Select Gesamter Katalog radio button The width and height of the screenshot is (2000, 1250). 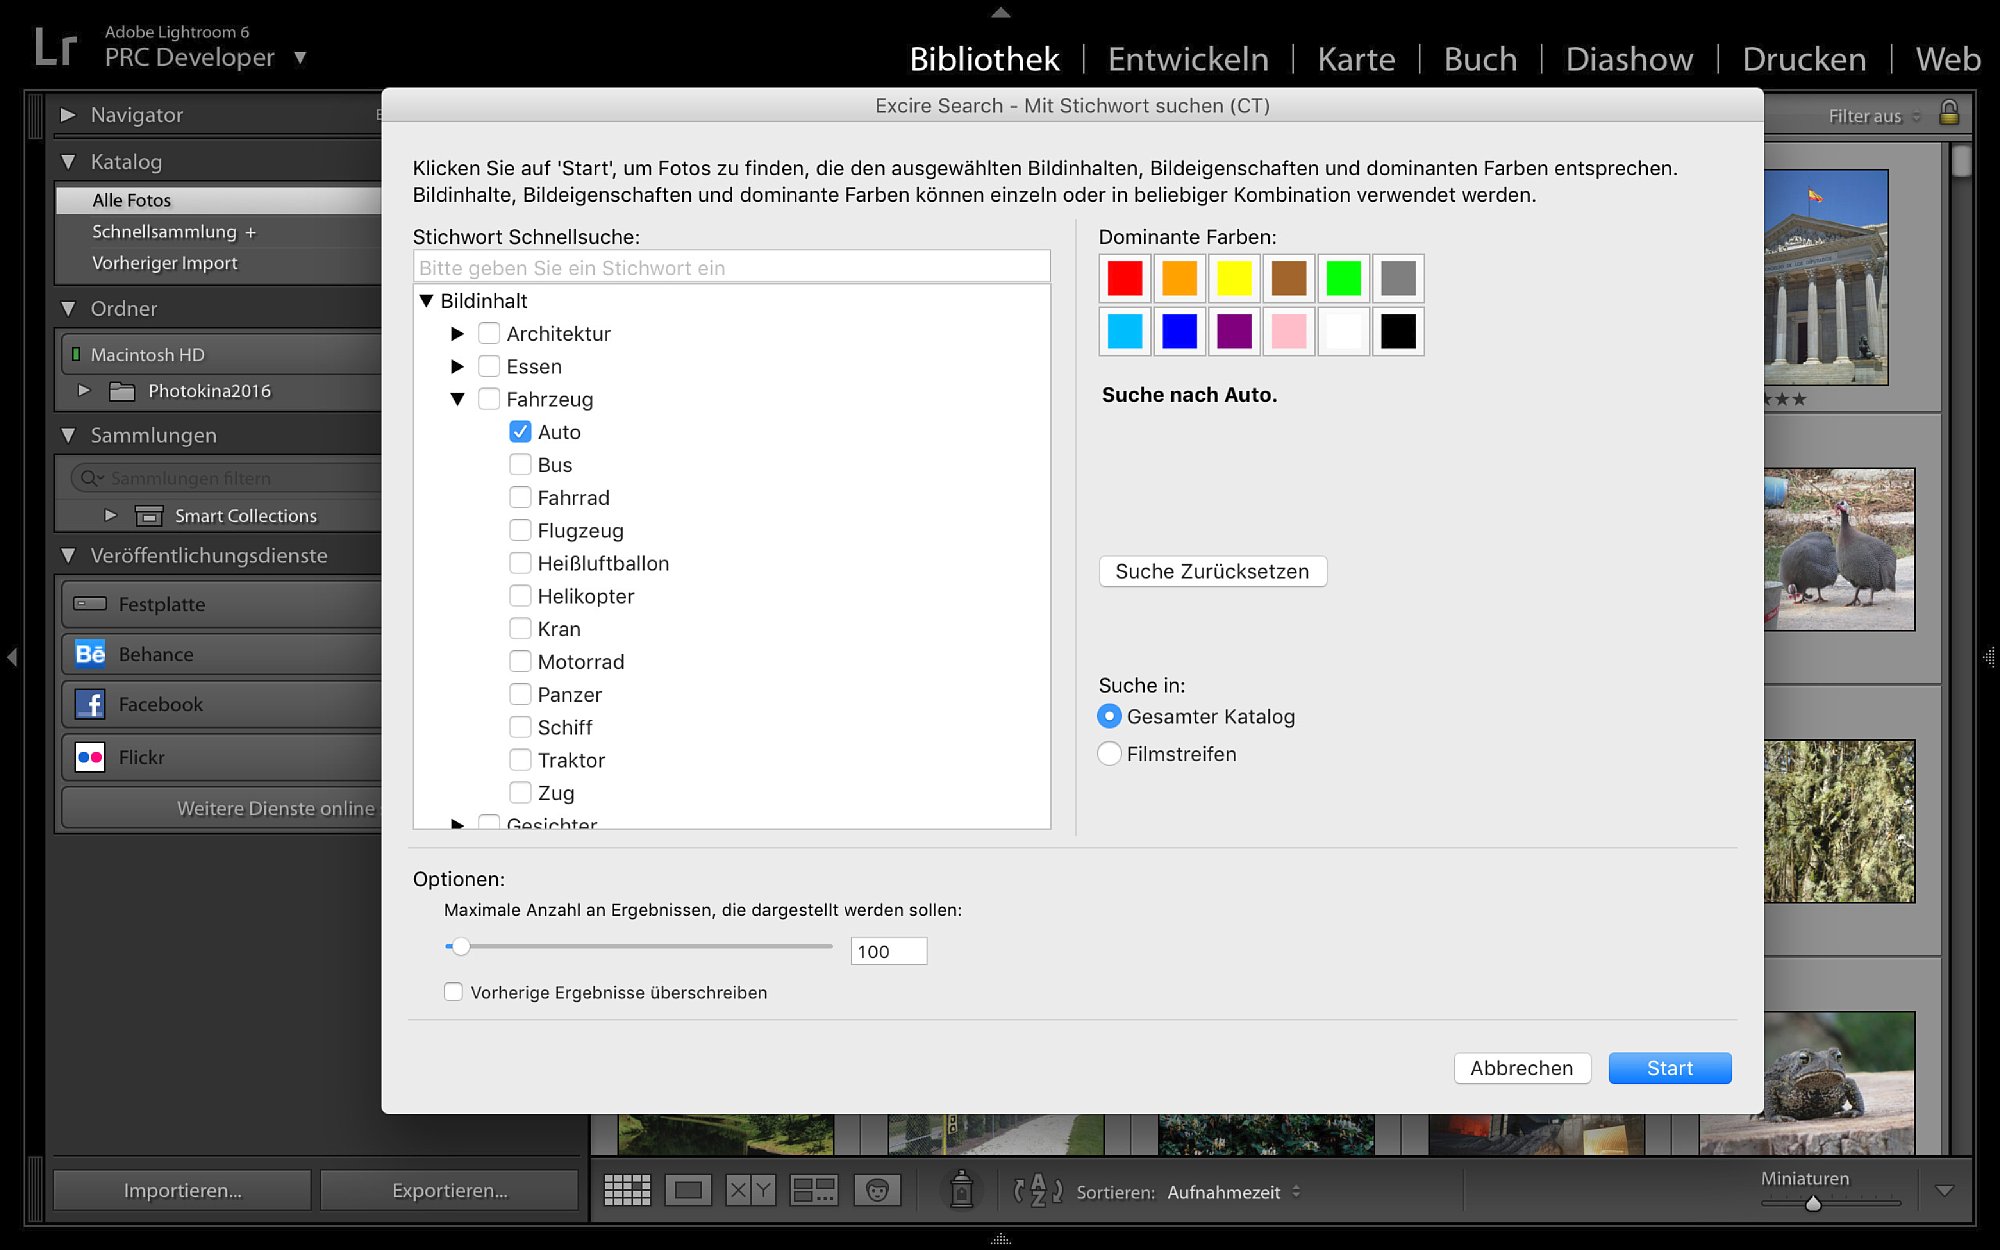tap(1109, 716)
